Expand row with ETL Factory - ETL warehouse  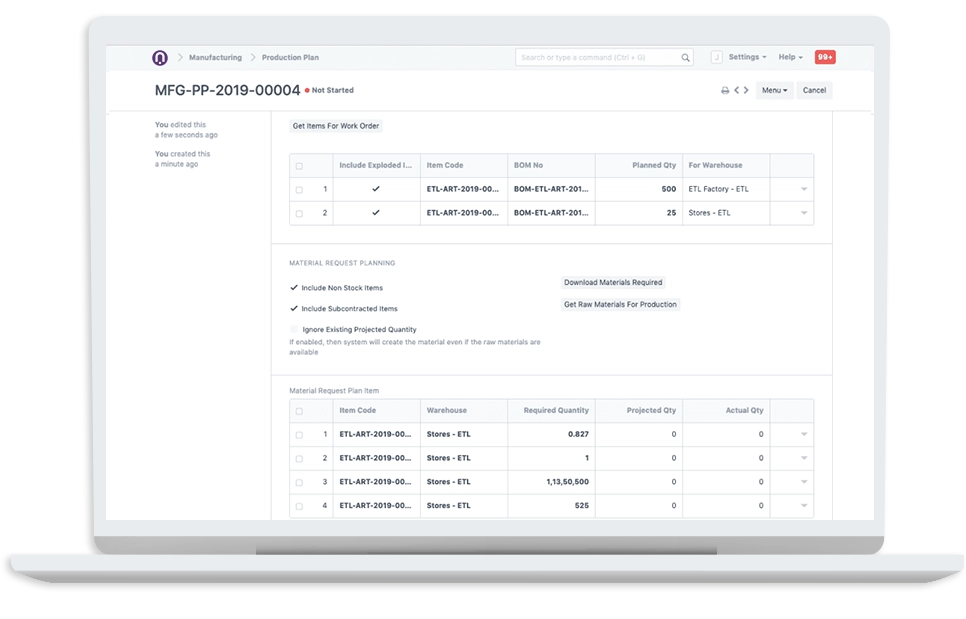pyautogui.click(x=804, y=190)
